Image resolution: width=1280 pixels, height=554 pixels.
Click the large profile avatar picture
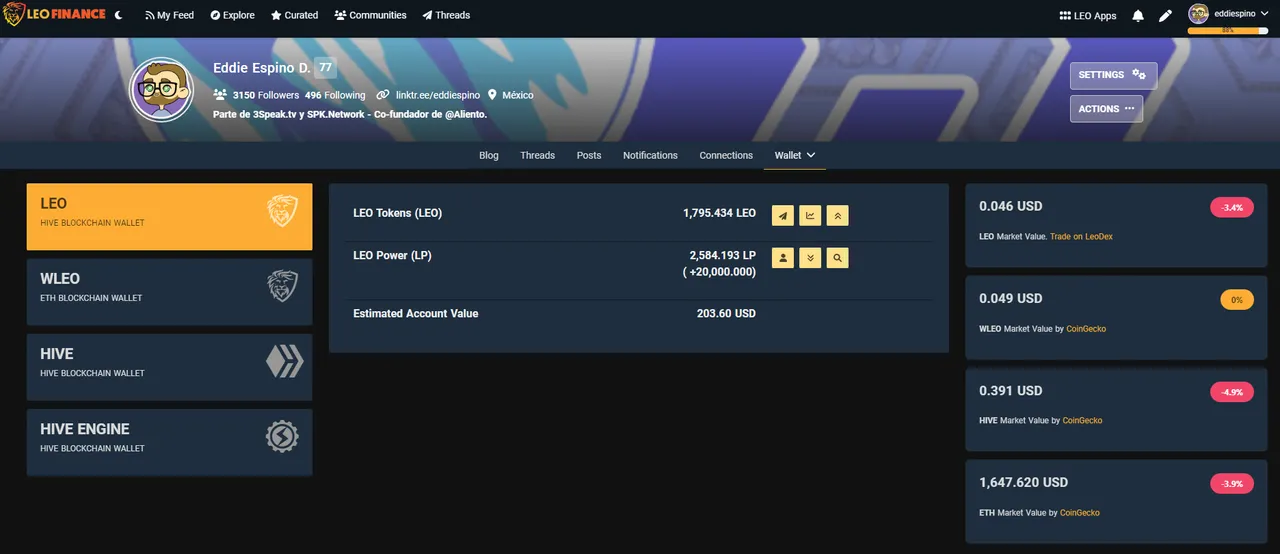161,89
